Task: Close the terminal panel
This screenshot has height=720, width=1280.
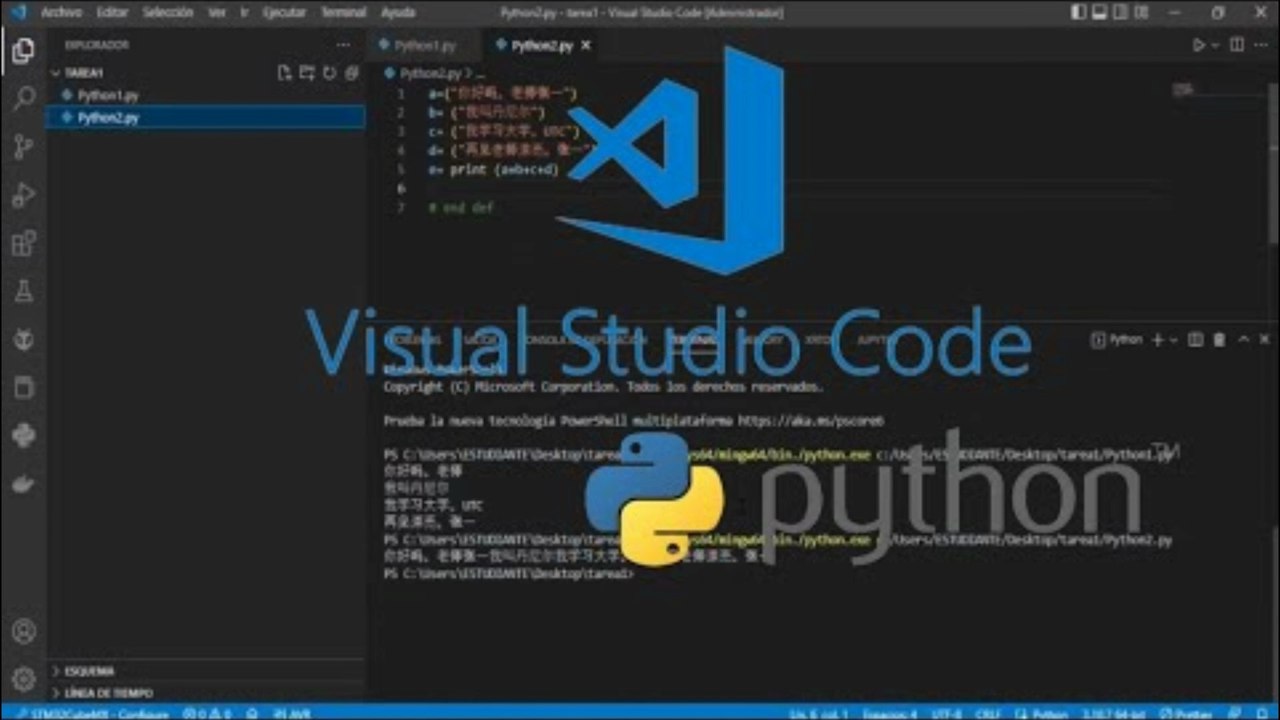Action: (x=1265, y=340)
